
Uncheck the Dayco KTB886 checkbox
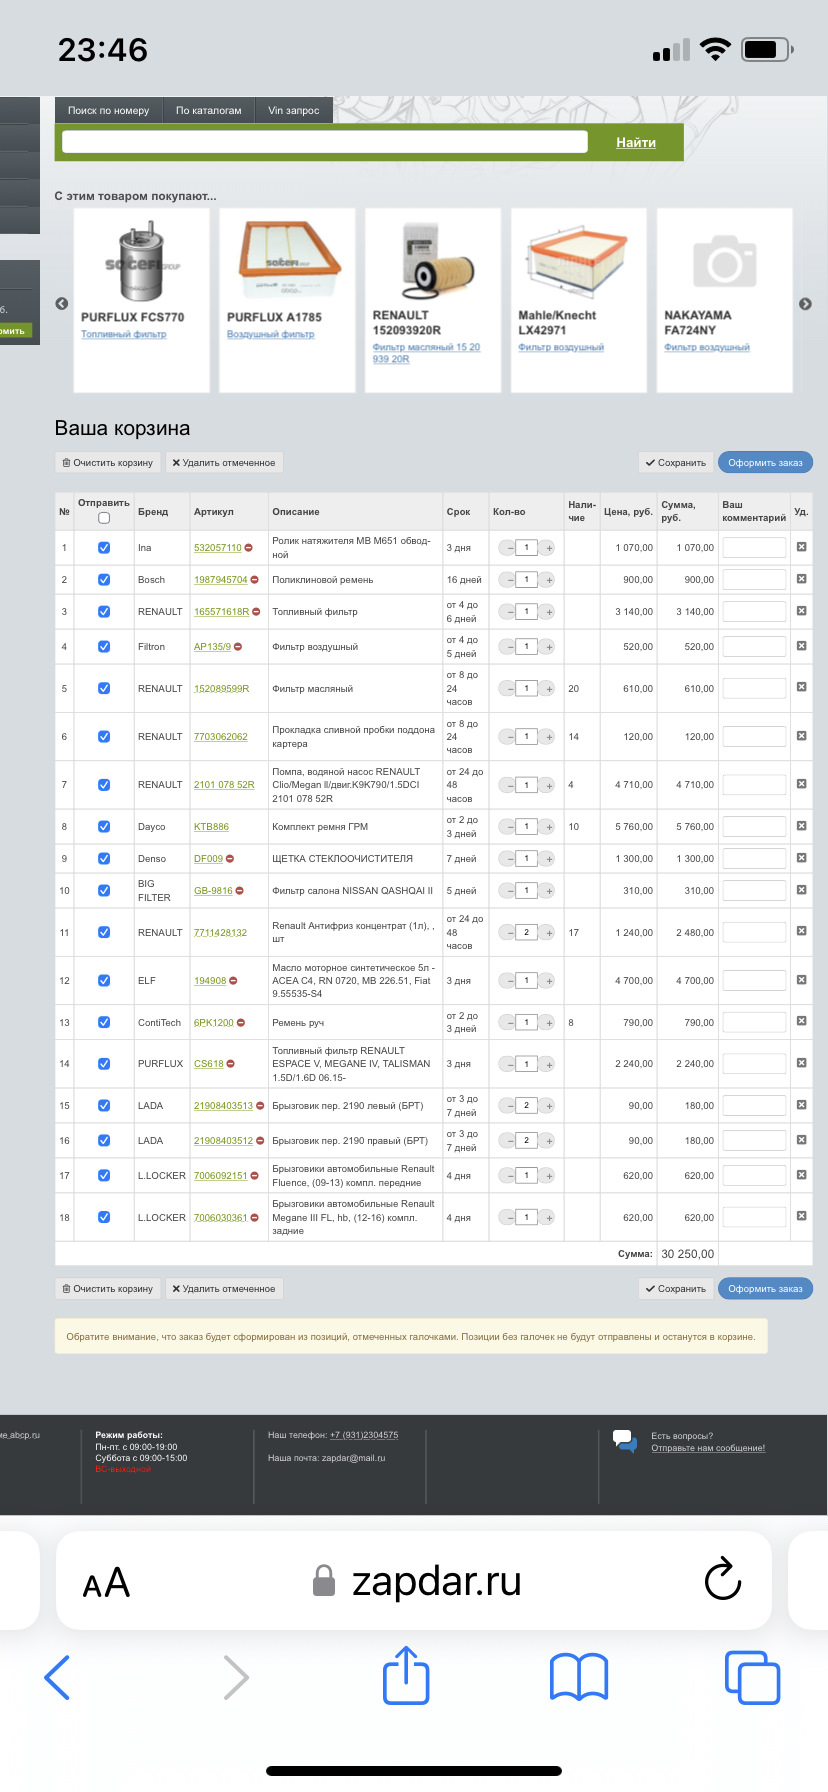pyautogui.click(x=104, y=827)
